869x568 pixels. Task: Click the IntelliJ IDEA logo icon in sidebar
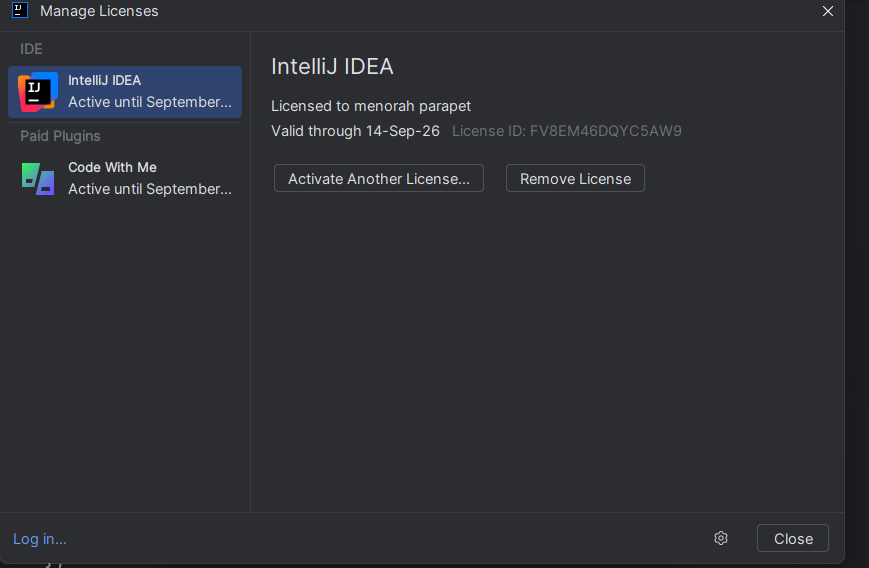pyautogui.click(x=38, y=92)
